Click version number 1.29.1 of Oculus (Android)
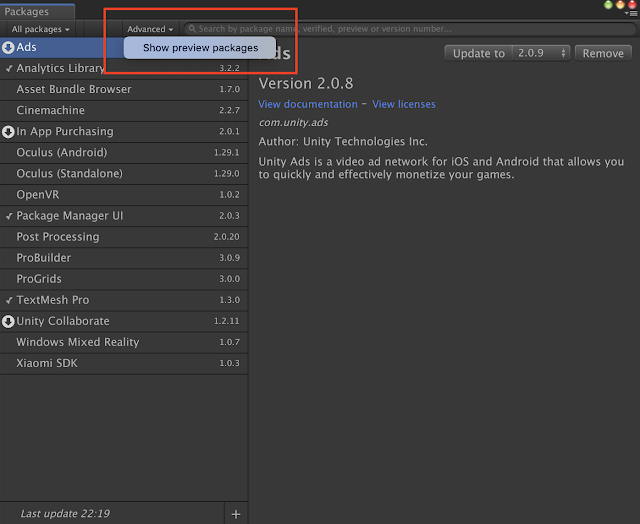The width and height of the screenshot is (640, 524). 227,153
